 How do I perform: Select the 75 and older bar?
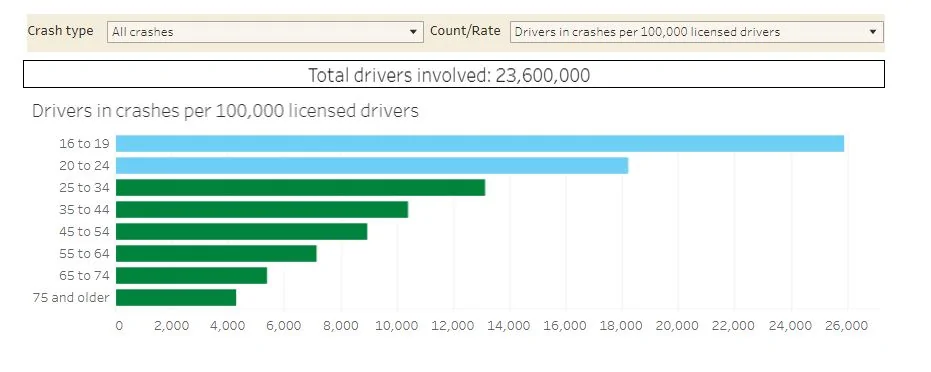pos(176,297)
